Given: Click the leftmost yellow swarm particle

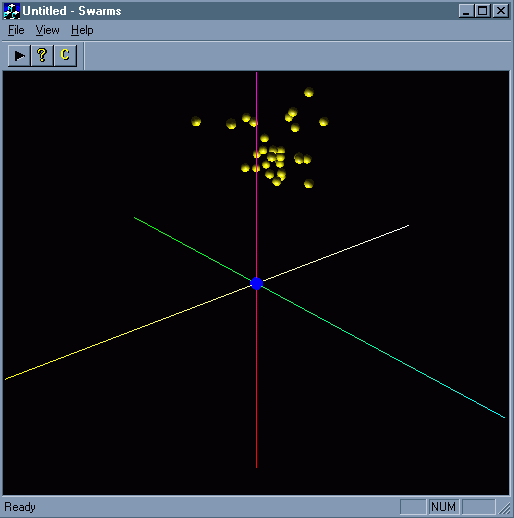Looking at the screenshot, I should [196, 121].
